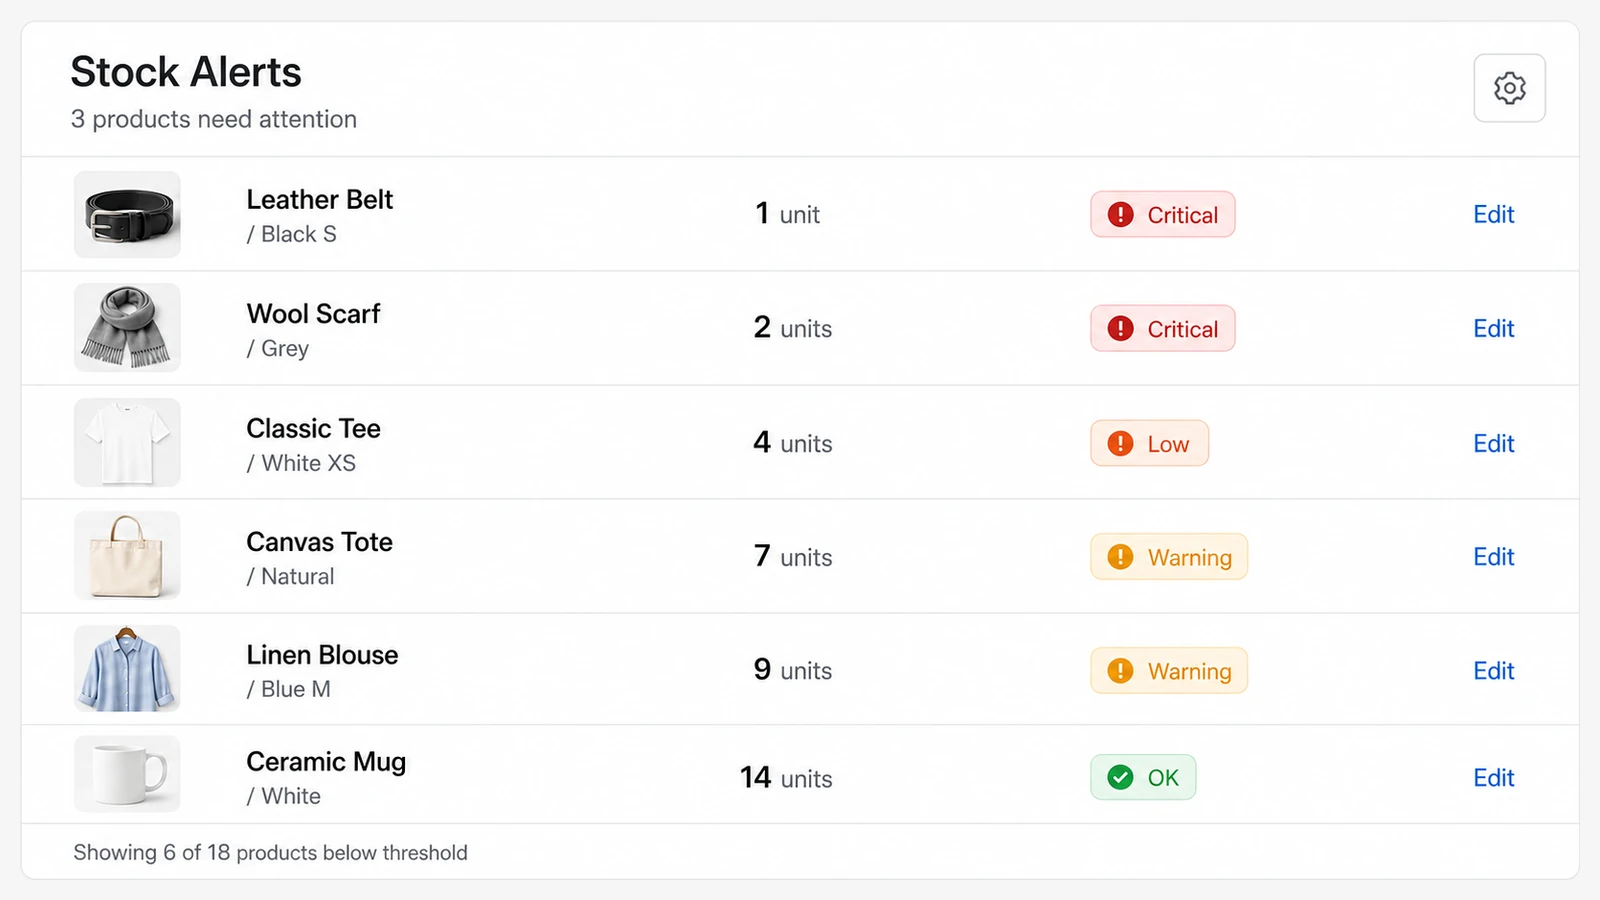
Task: Click the Leather Belt product thumbnail
Action: [127, 214]
